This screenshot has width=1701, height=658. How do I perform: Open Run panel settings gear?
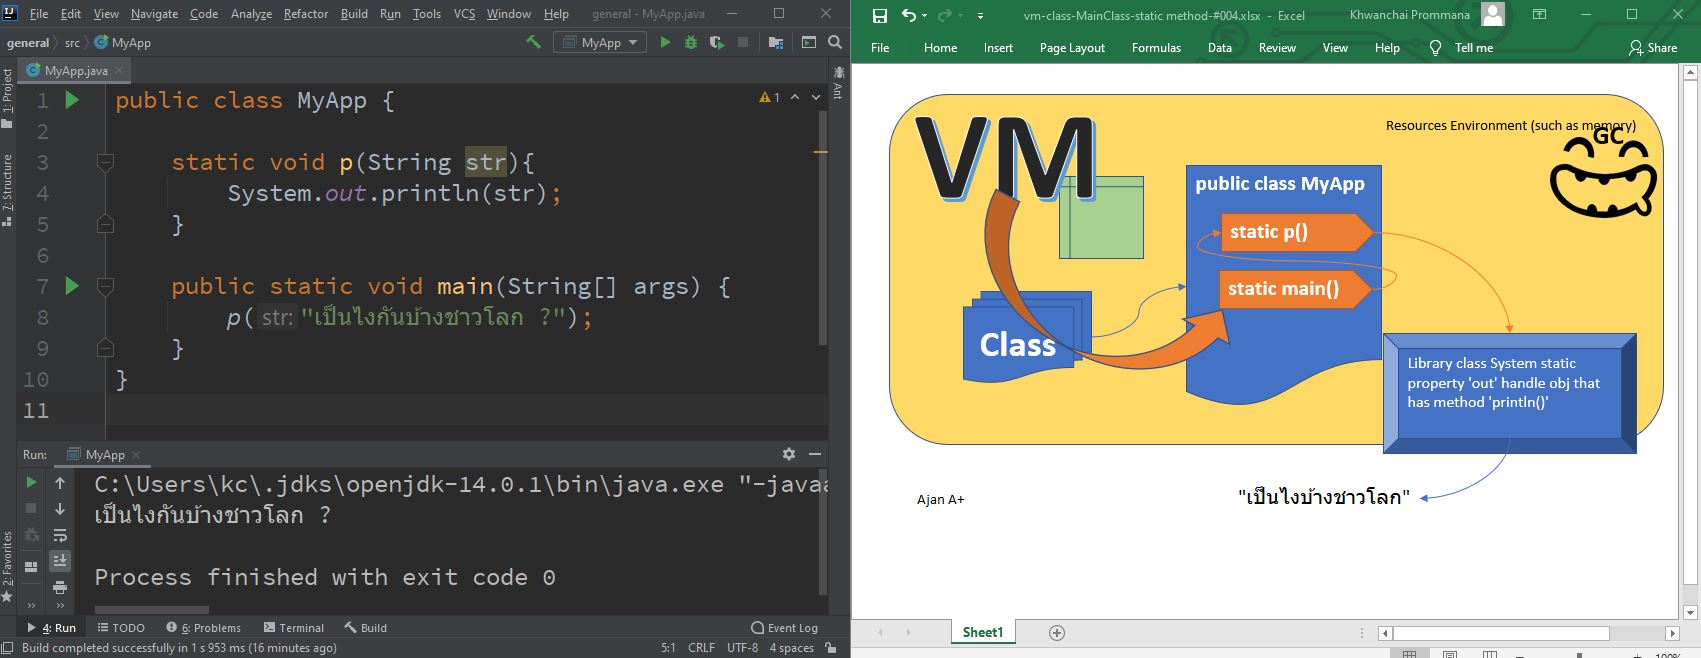click(789, 454)
